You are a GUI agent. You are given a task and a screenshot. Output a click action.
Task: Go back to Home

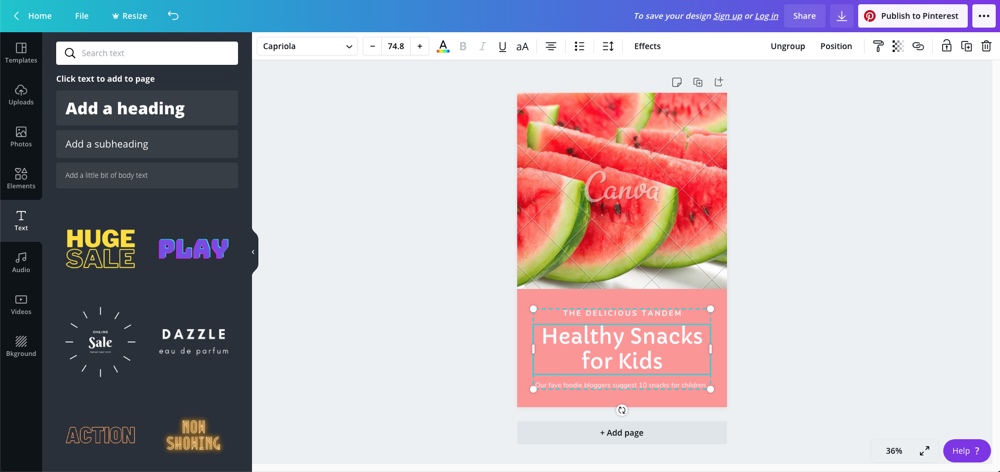point(33,16)
